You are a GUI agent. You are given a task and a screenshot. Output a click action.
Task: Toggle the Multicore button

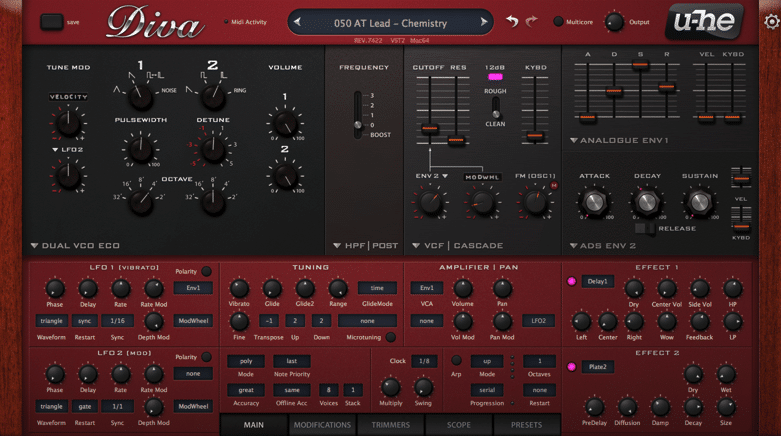click(x=558, y=22)
